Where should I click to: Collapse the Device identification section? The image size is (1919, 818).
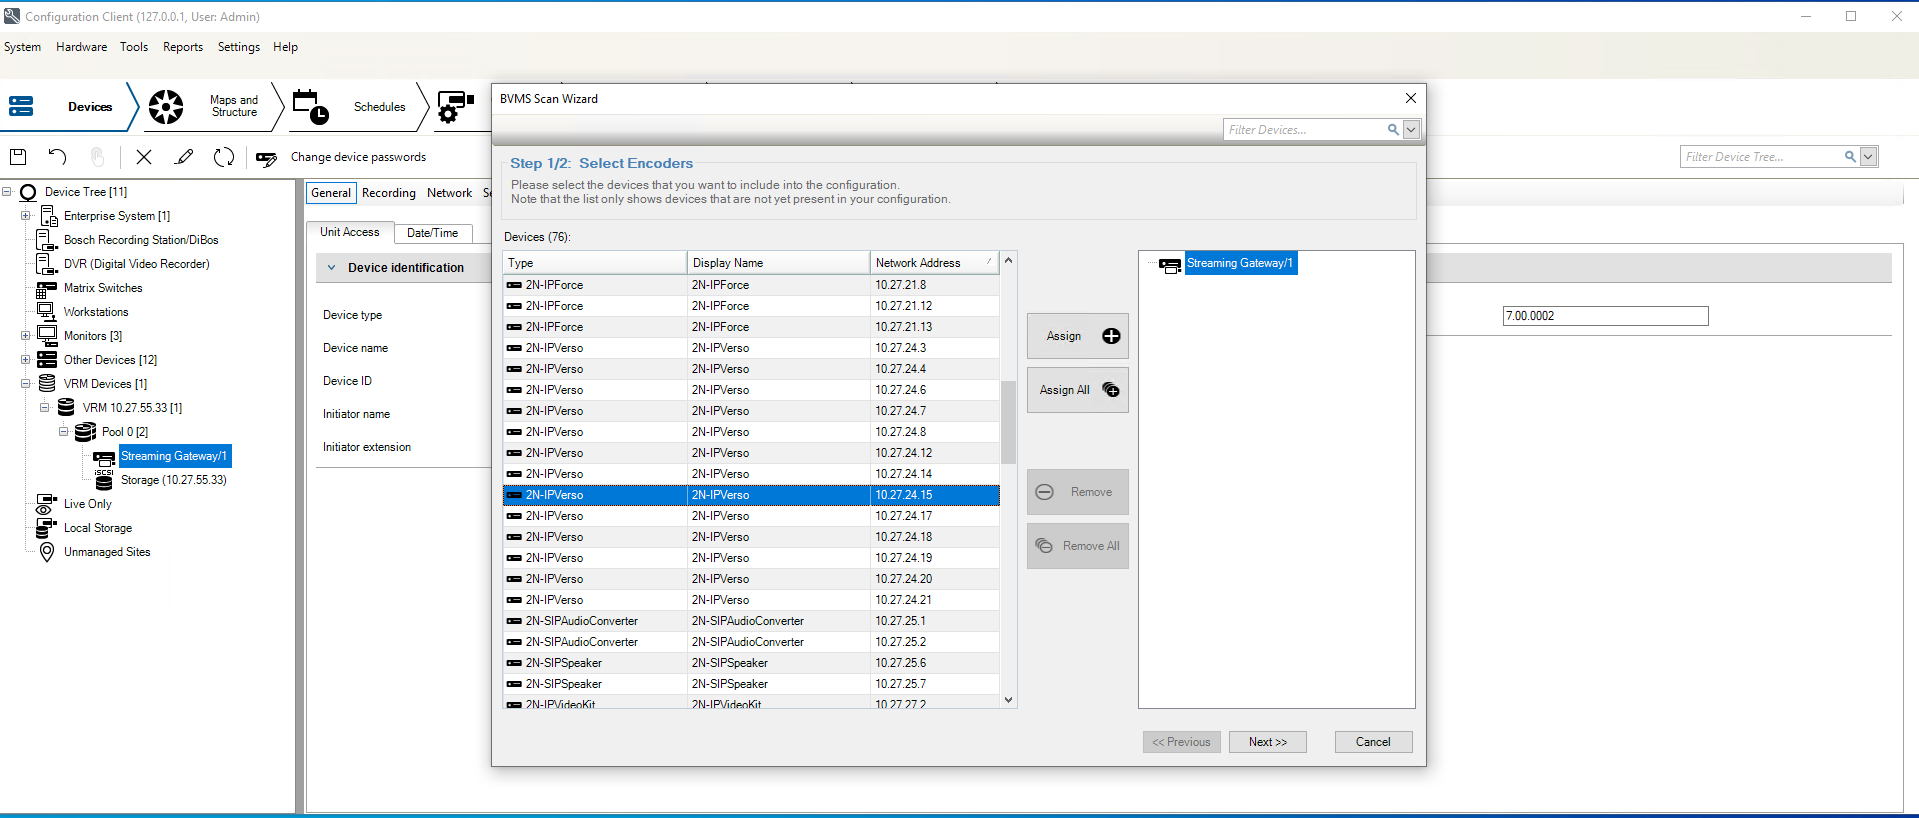[332, 268]
